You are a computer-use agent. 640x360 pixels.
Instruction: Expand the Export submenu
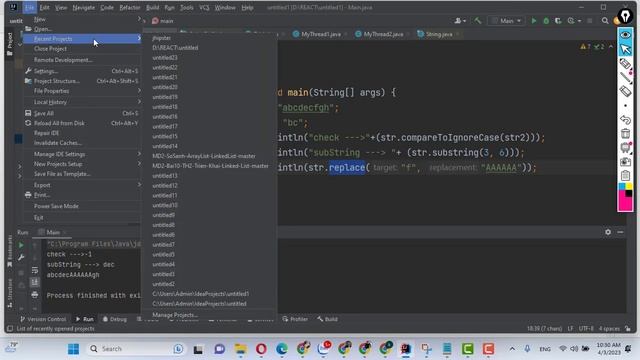pos(82,185)
